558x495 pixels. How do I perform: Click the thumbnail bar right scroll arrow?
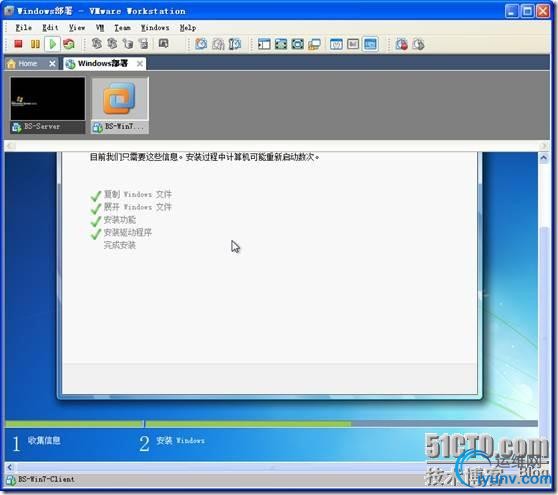click(x=543, y=146)
